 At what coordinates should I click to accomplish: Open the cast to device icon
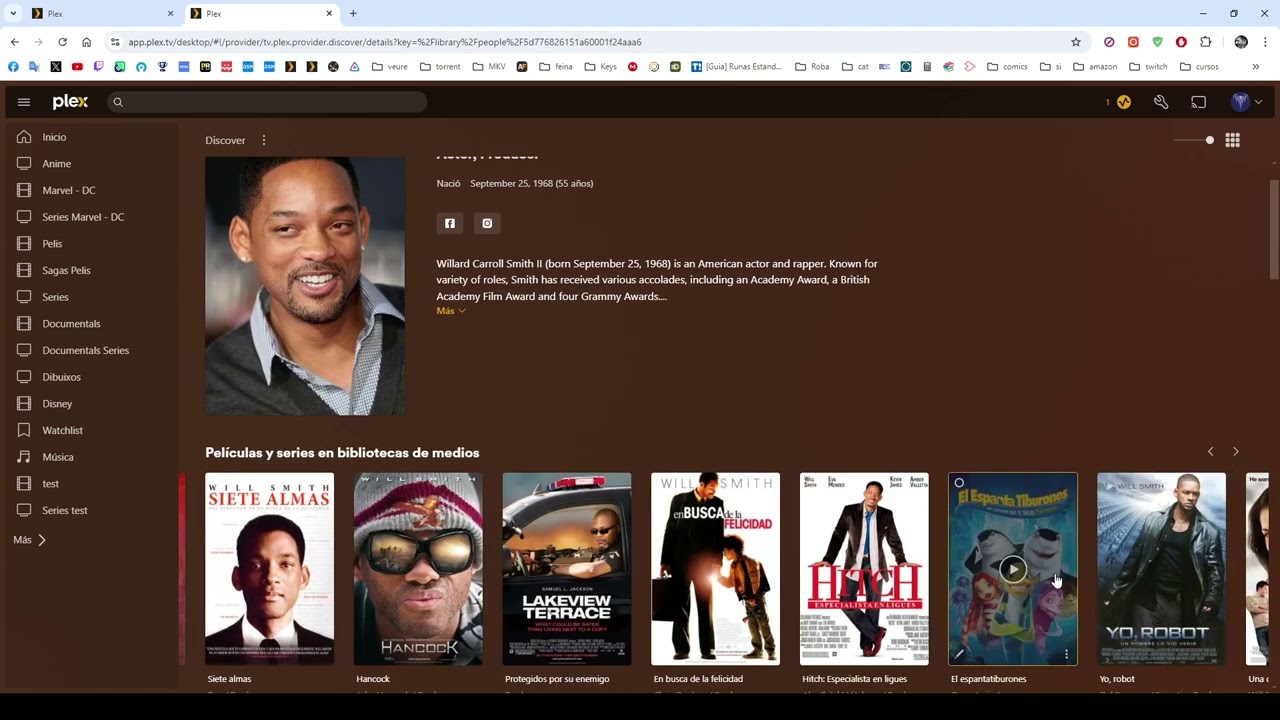click(1199, 102)
